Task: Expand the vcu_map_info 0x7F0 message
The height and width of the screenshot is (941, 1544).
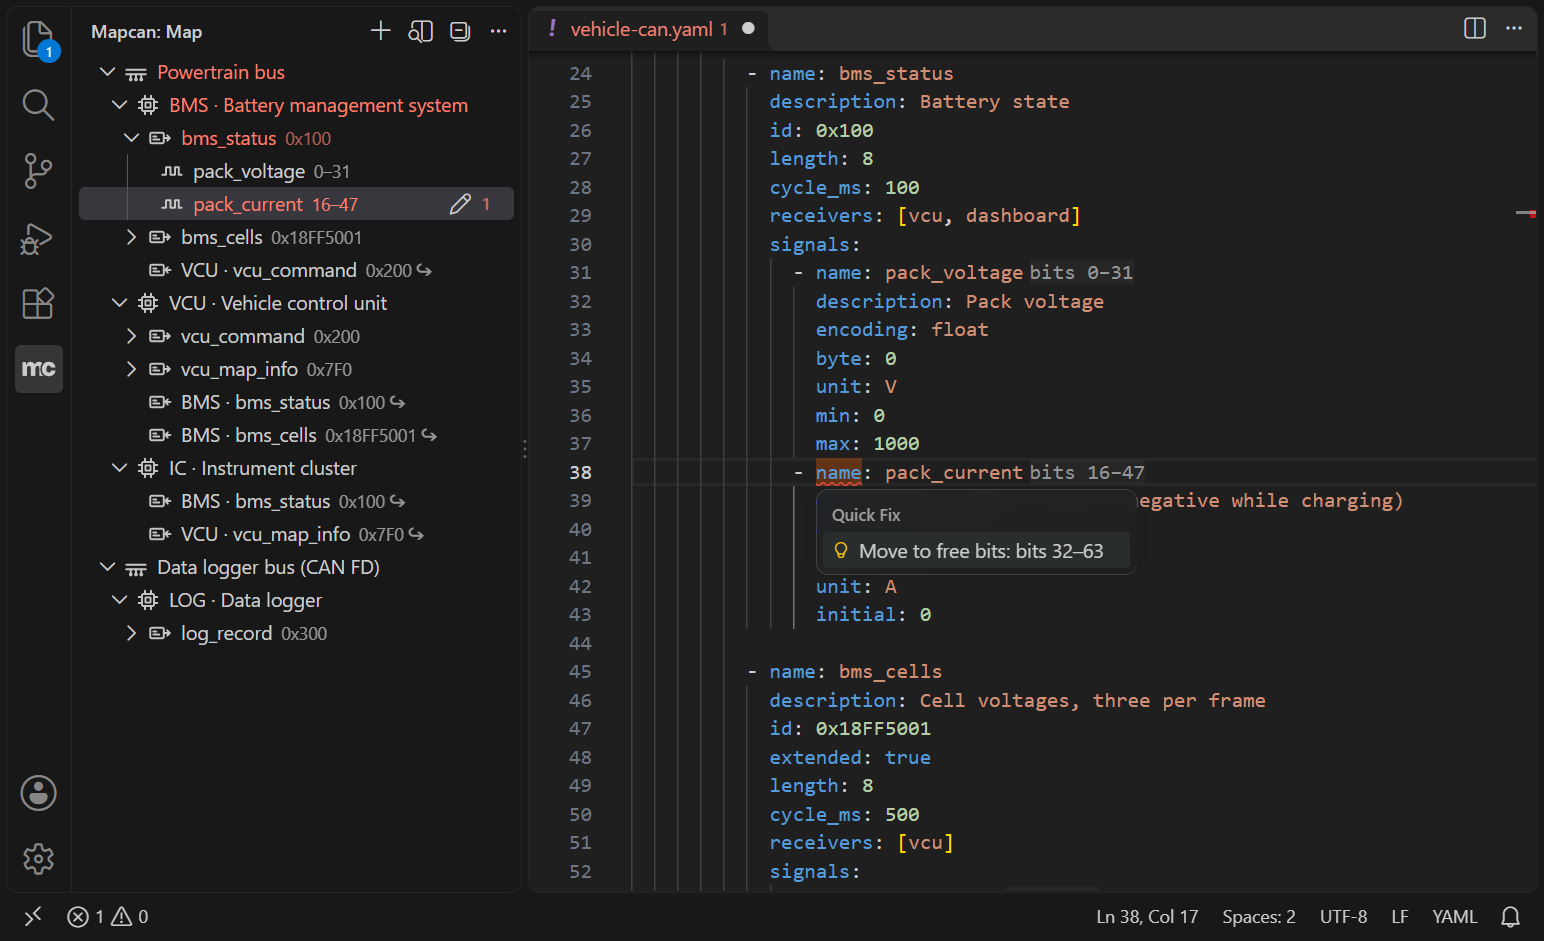Action: (x=131, y=369)
